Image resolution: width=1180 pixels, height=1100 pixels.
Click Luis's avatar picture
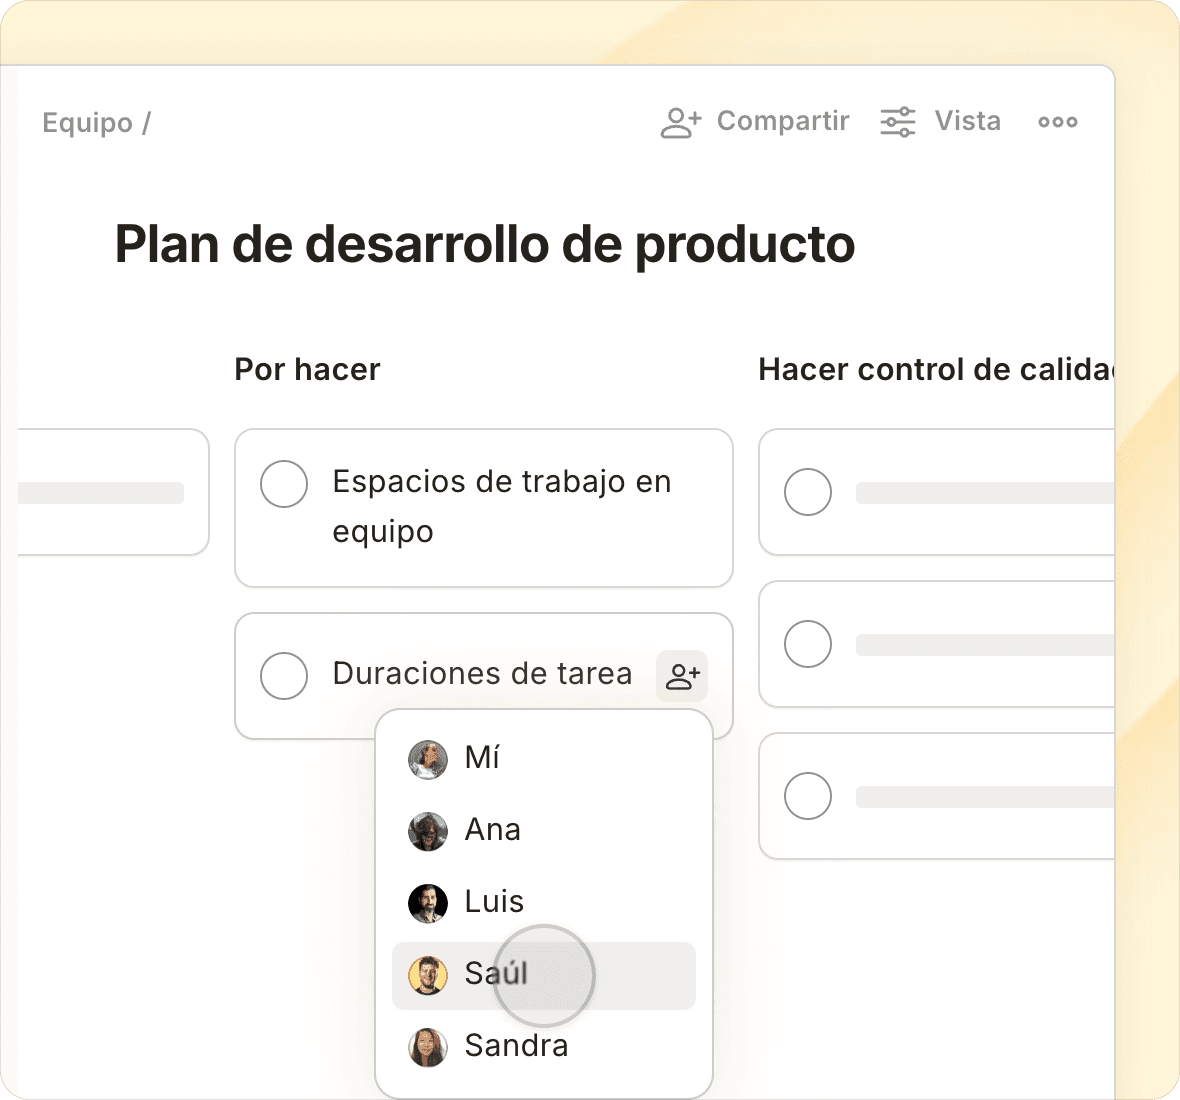pyautogui.click(x=428, y=903)
